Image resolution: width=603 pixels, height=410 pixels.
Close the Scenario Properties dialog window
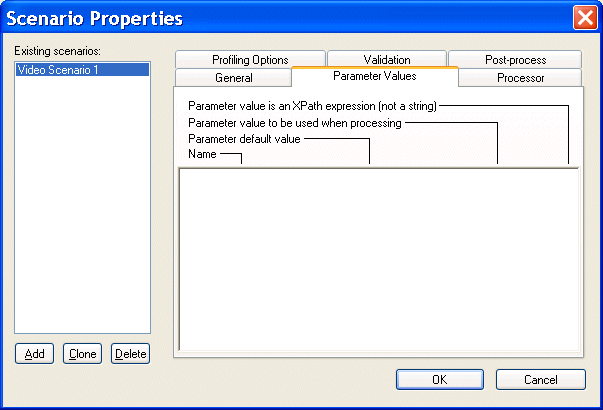[586, 17]
